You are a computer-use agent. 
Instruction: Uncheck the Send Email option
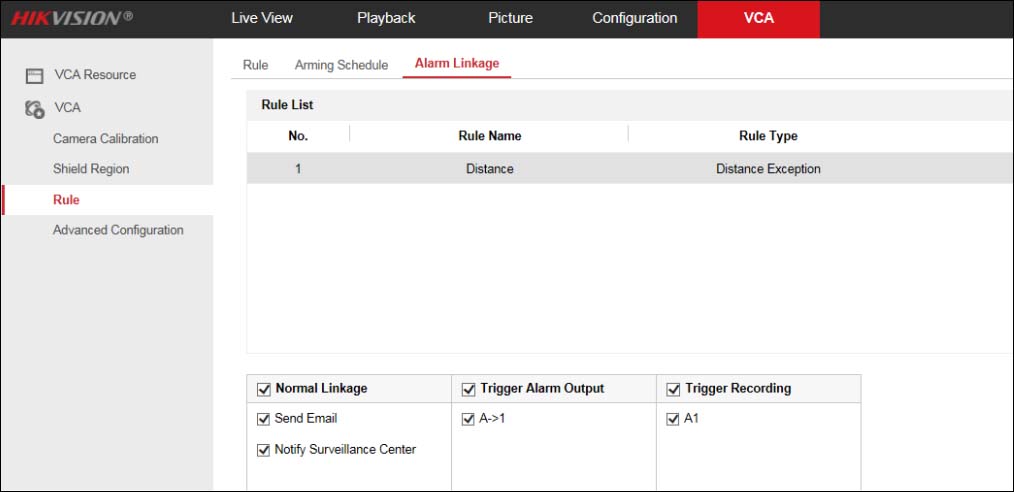[263, 419]
